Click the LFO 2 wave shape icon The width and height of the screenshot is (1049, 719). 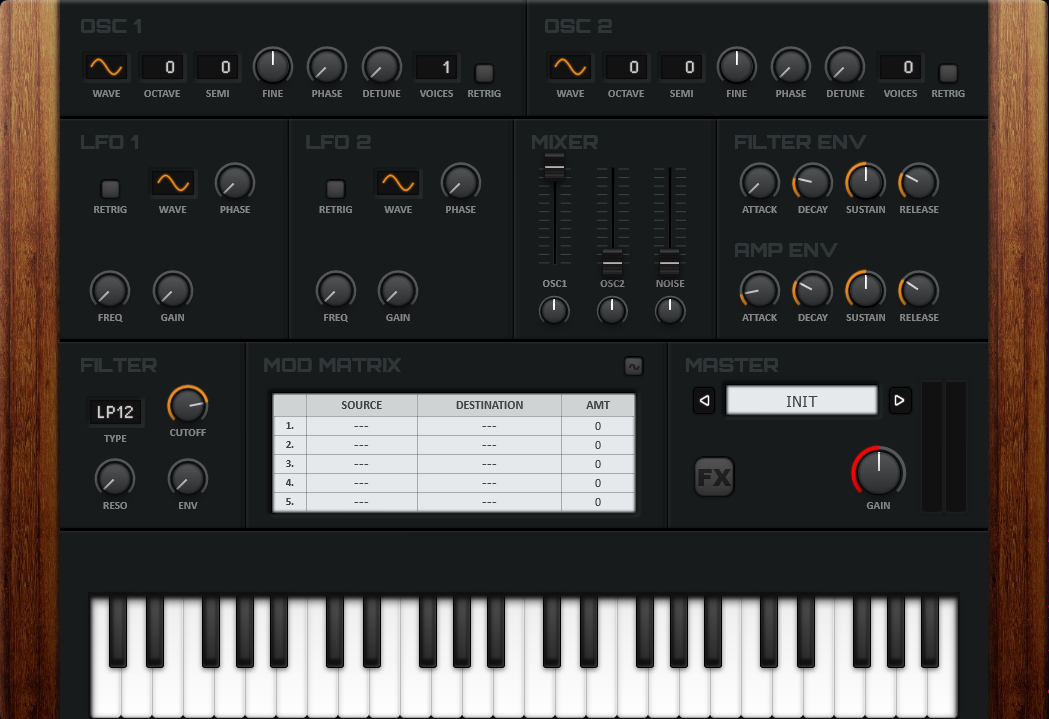pos(398,183)
